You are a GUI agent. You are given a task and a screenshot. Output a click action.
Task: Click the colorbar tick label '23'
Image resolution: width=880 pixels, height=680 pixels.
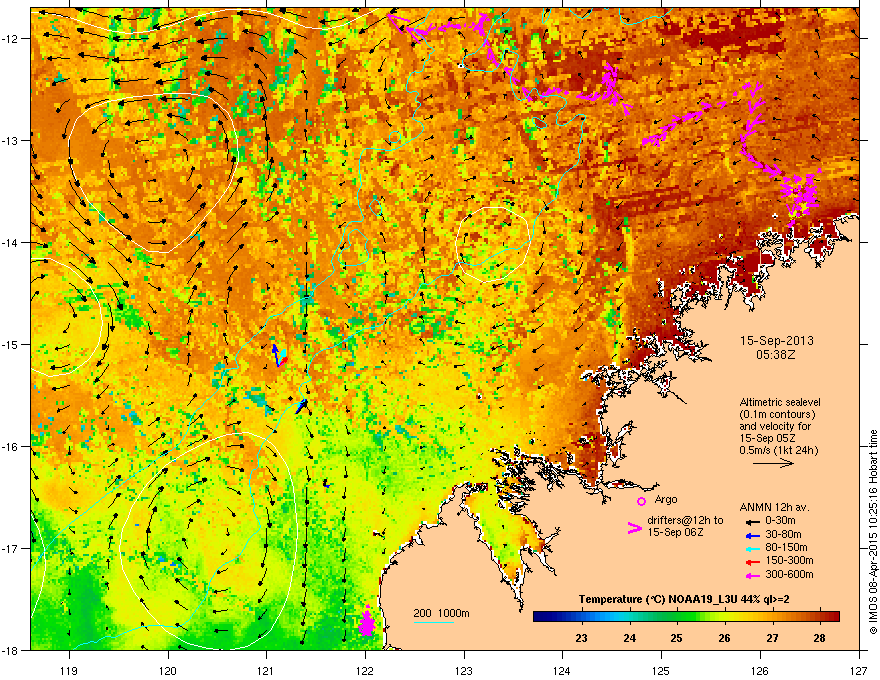(x=581, y=638)
